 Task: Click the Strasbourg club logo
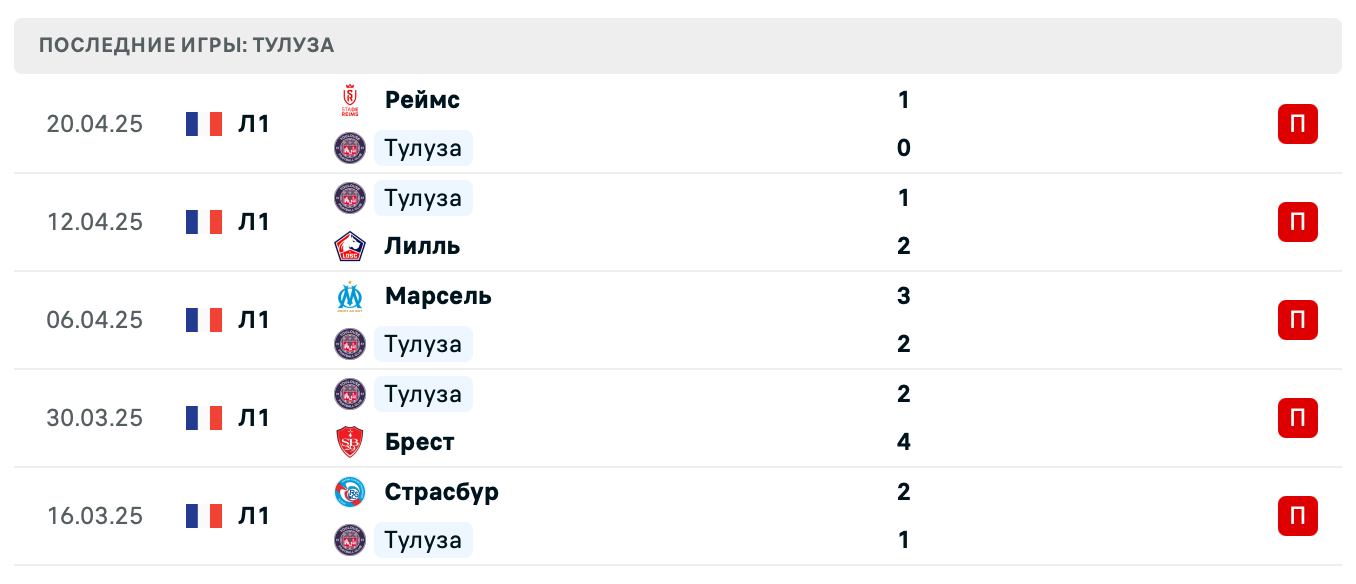[x=349, y=492]
